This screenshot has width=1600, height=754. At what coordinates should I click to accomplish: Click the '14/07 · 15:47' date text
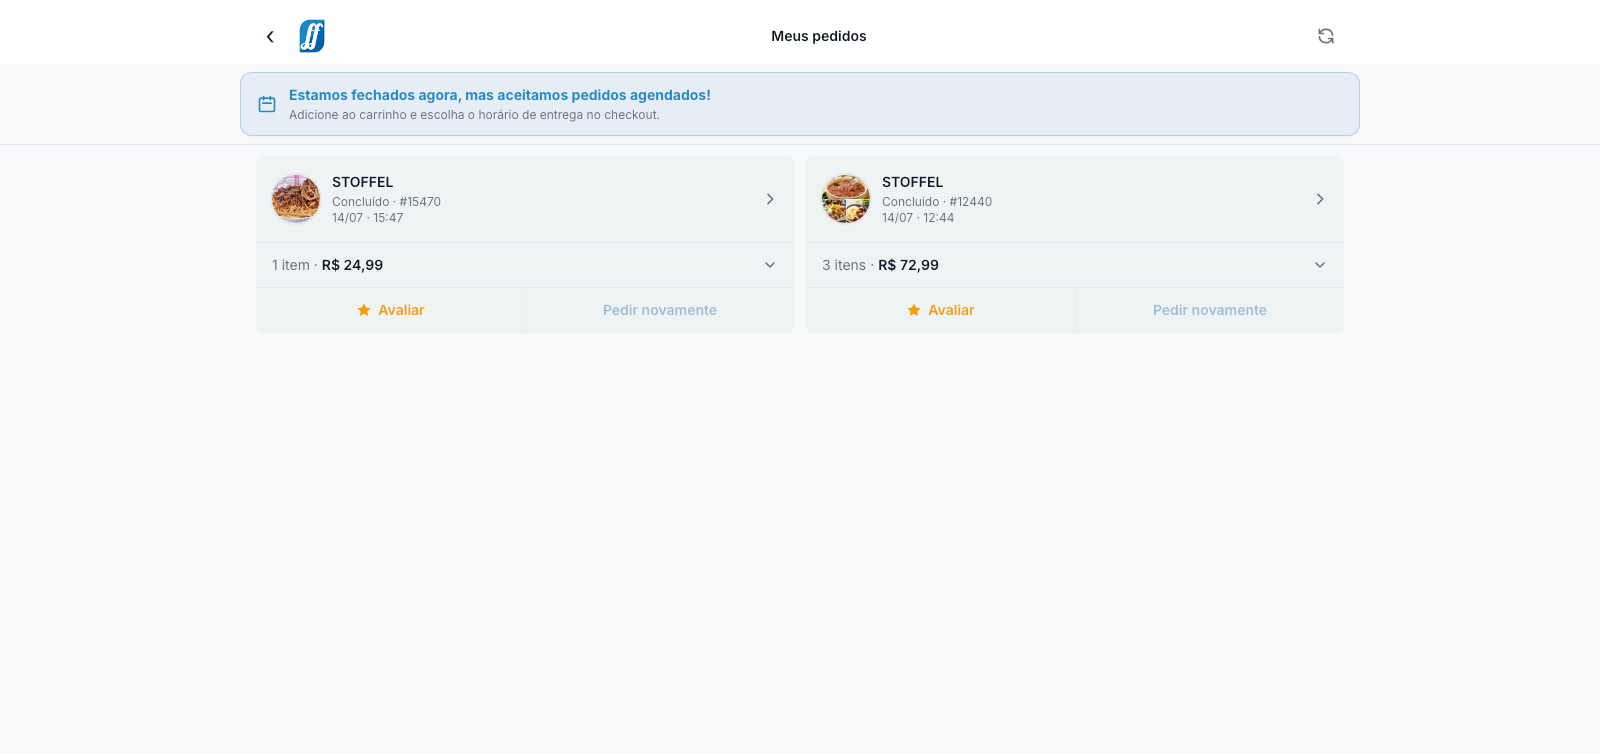368,218
